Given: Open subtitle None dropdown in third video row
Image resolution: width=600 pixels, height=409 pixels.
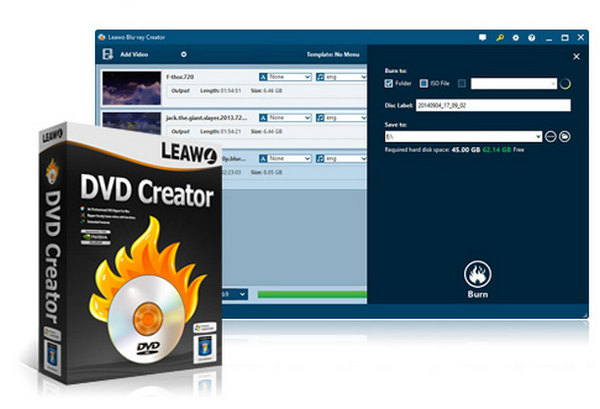Looking at the screenshot, I should [289, 158].
